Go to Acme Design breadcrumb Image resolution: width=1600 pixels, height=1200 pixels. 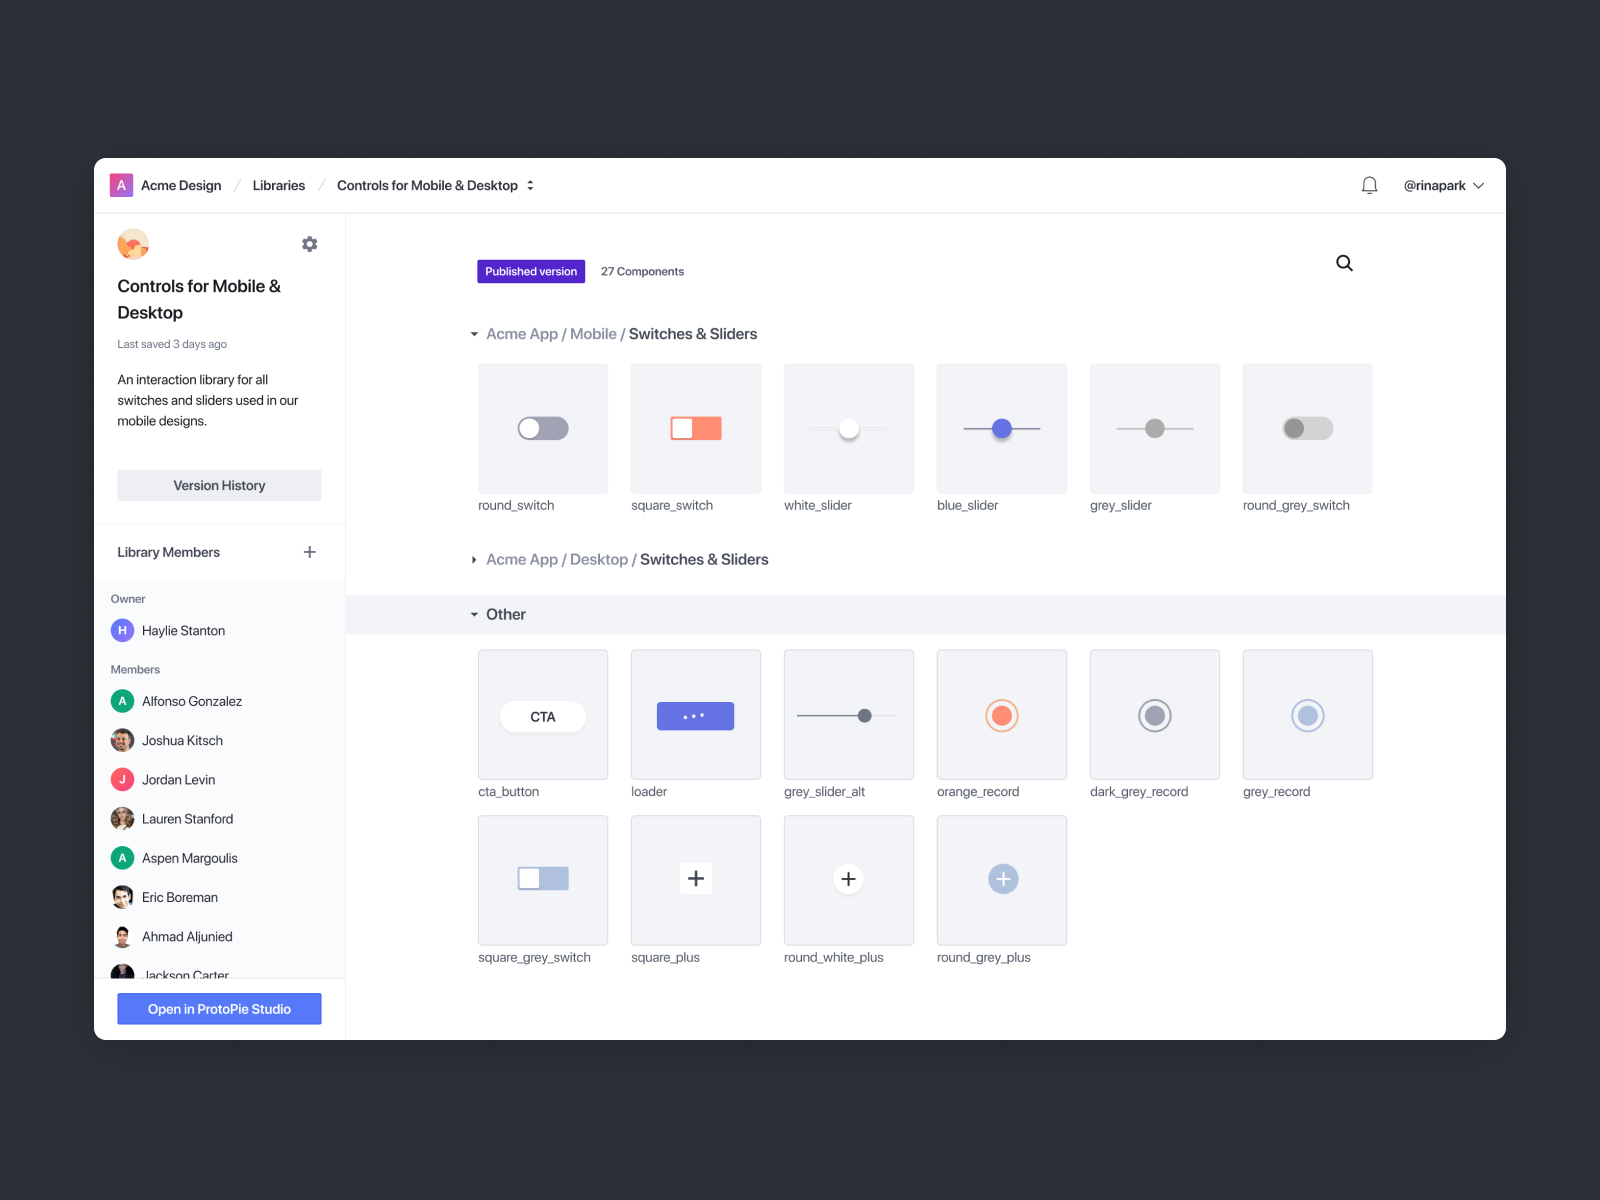coord(181,185)
